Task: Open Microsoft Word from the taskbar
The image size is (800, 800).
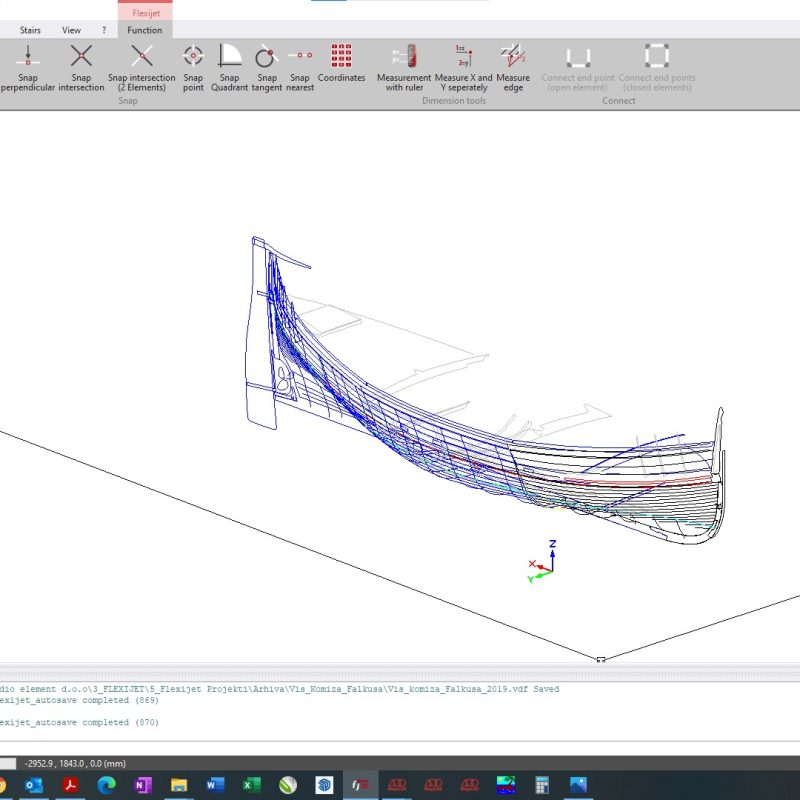Action: (215, 785)
